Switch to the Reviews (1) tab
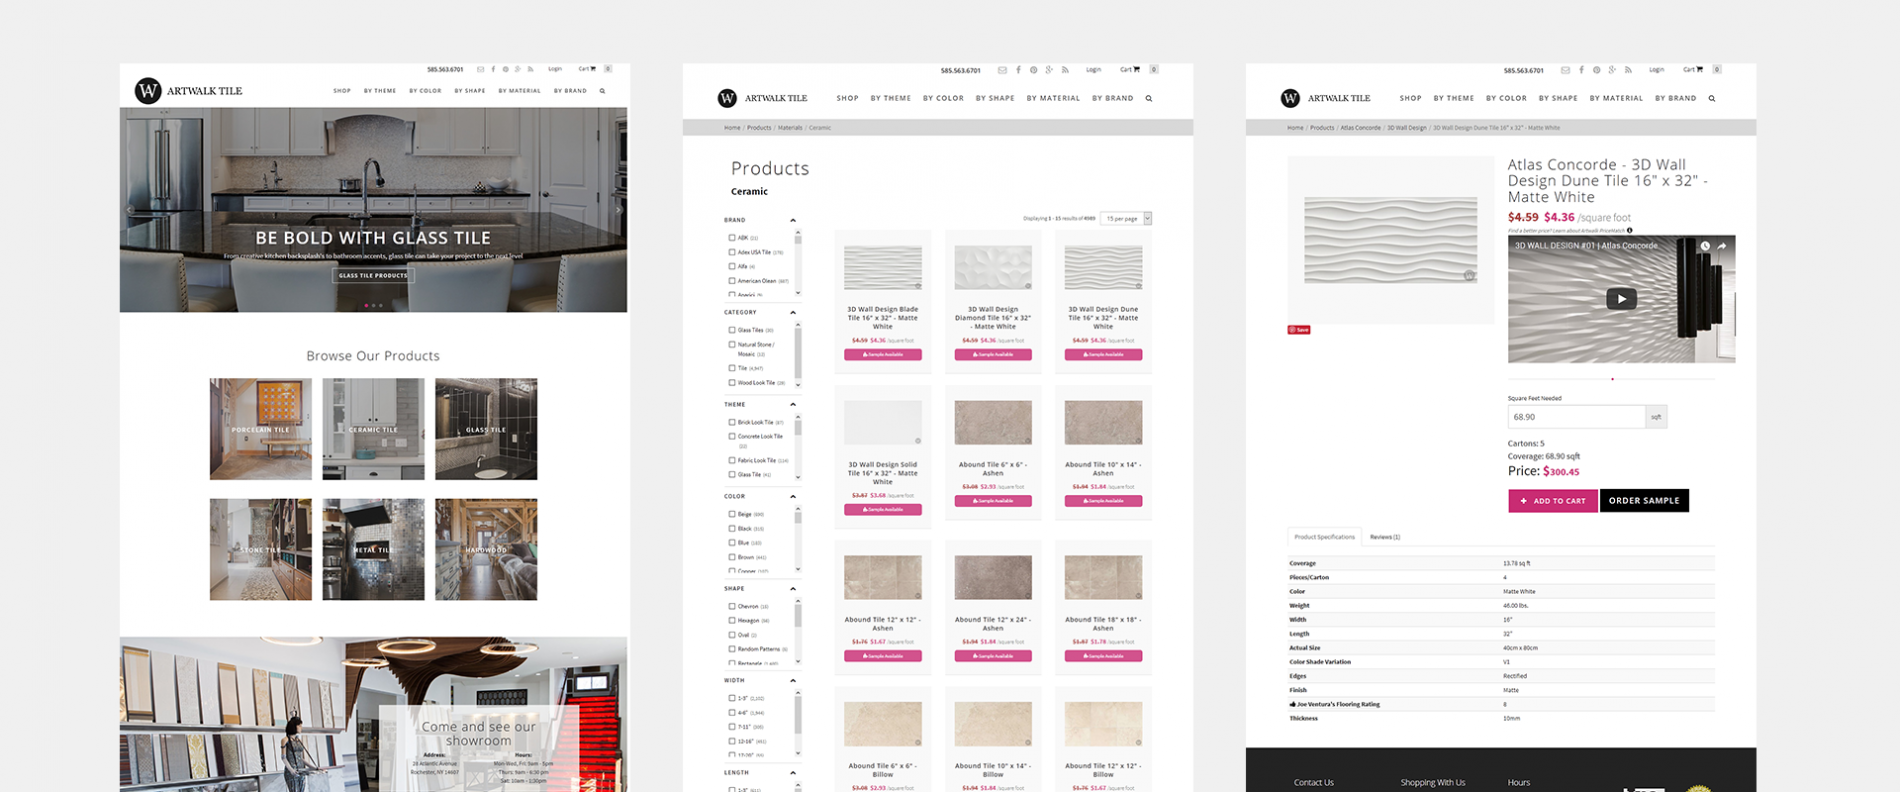 coord(1385,537)
